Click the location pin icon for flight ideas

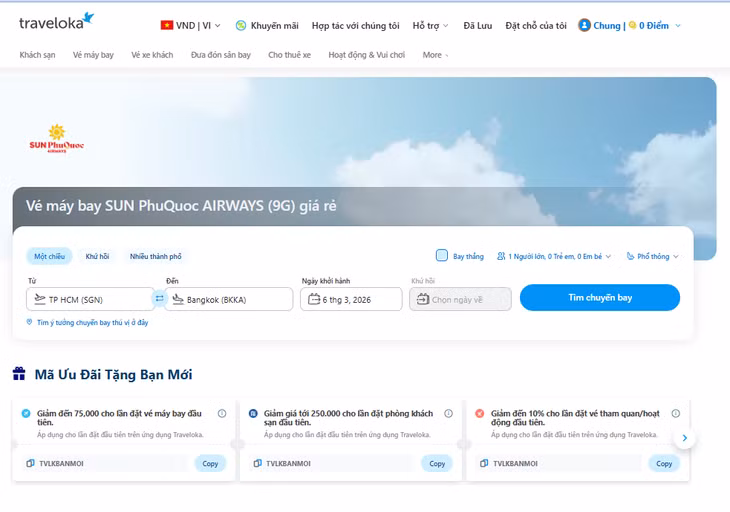(x=29, y=322)
